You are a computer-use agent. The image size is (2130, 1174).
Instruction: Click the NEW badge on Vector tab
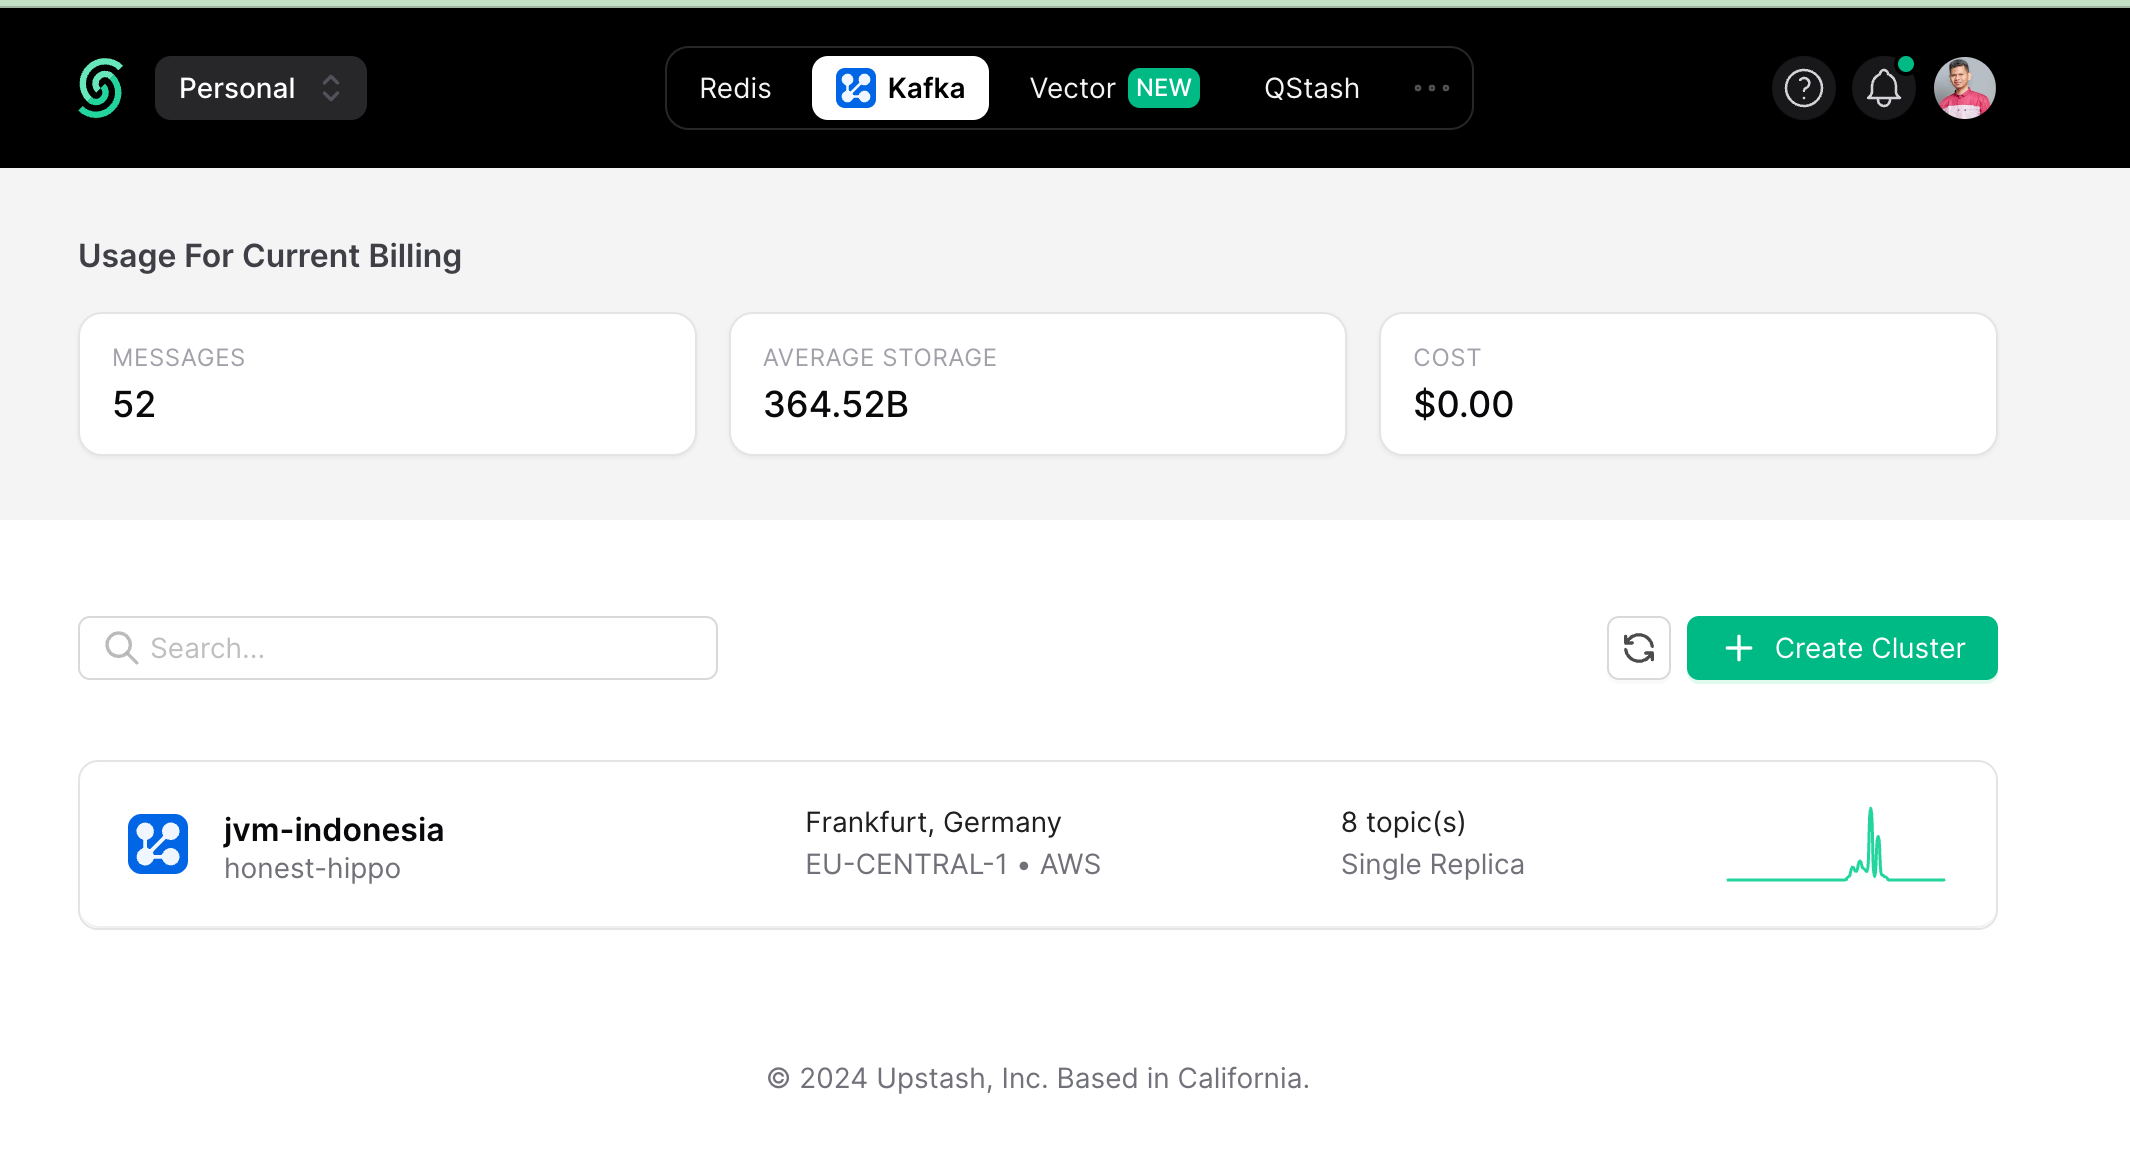coord(1166,87)
